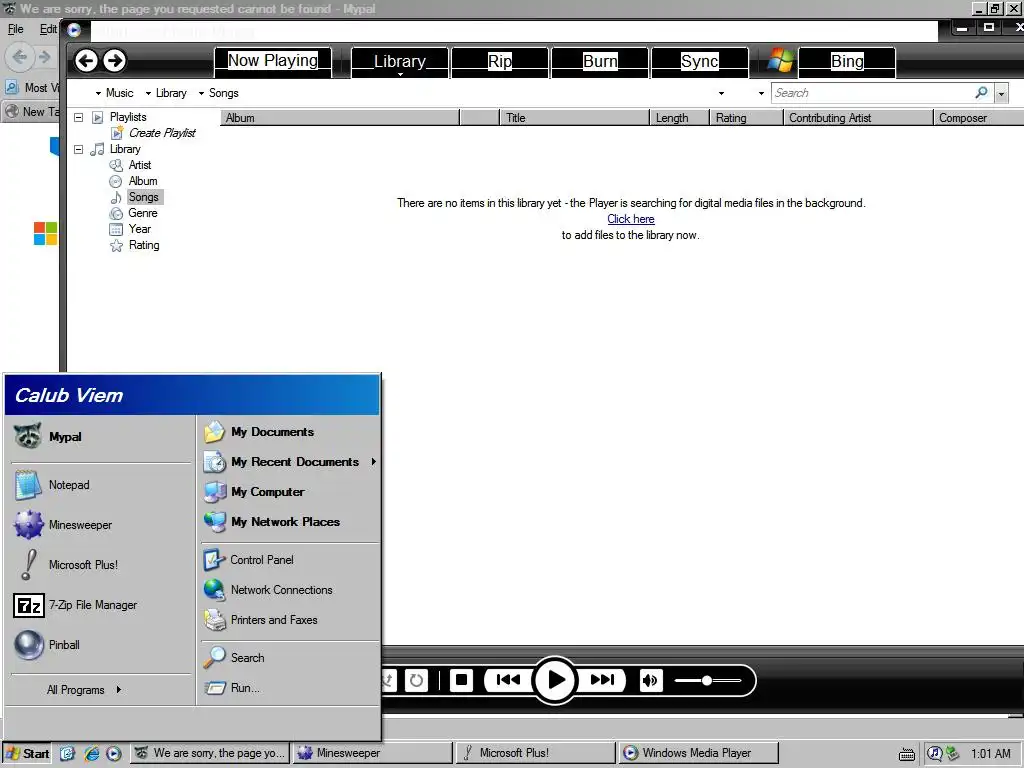This screenshot has height=768, width=1024.
Task: Open Control Panel from the Start menu
Action: 289,560
